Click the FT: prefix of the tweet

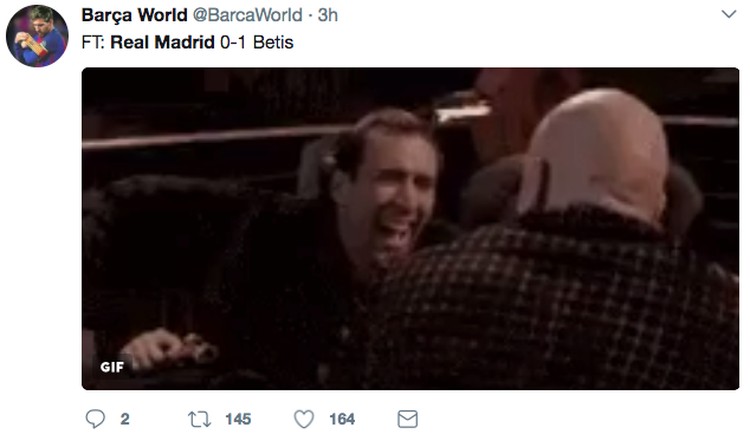(93, 42)
